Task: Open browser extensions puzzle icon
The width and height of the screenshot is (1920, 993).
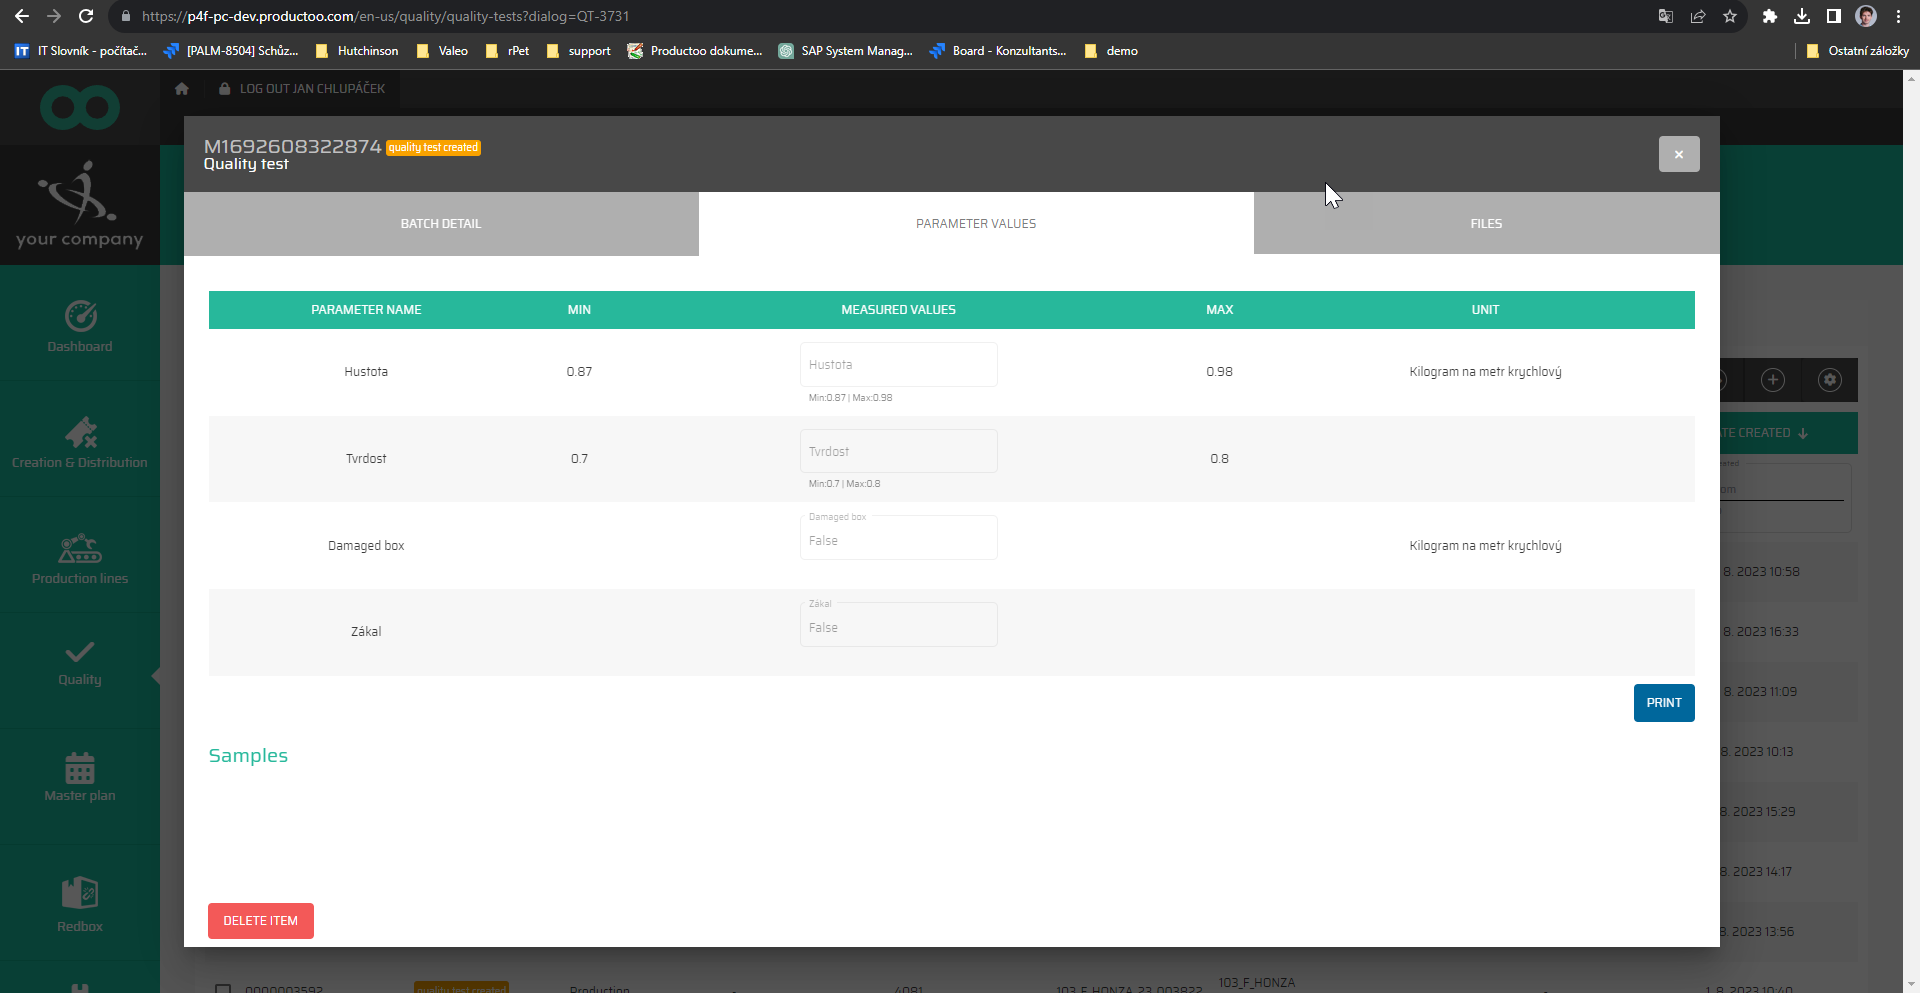Action: [x=1769, y=16]
